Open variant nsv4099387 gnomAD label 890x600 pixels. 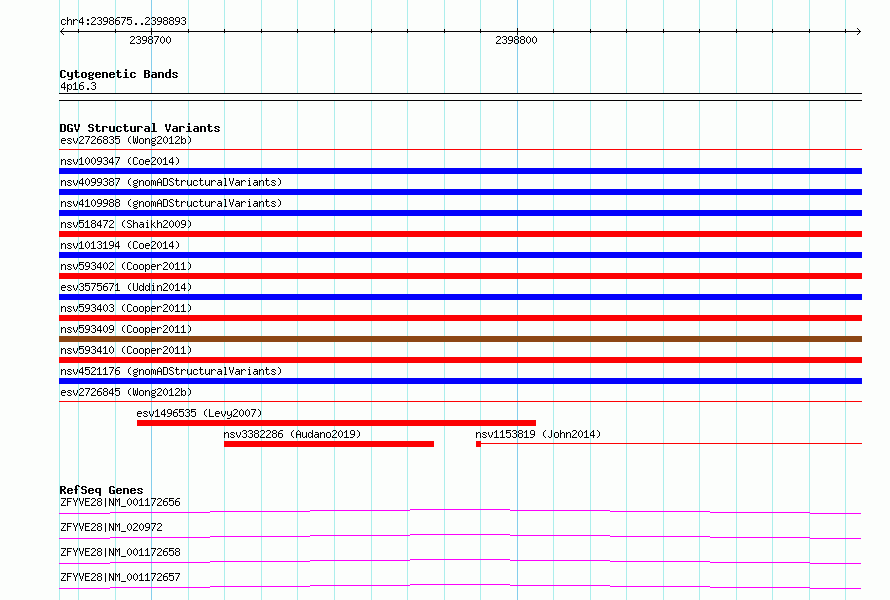pos(171,182)
